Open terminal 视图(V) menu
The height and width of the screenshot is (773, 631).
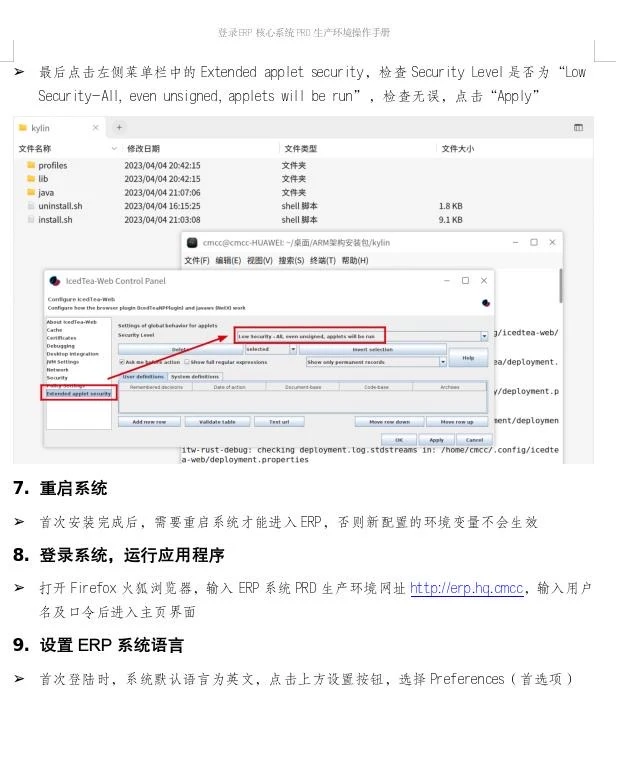[260, 260]
